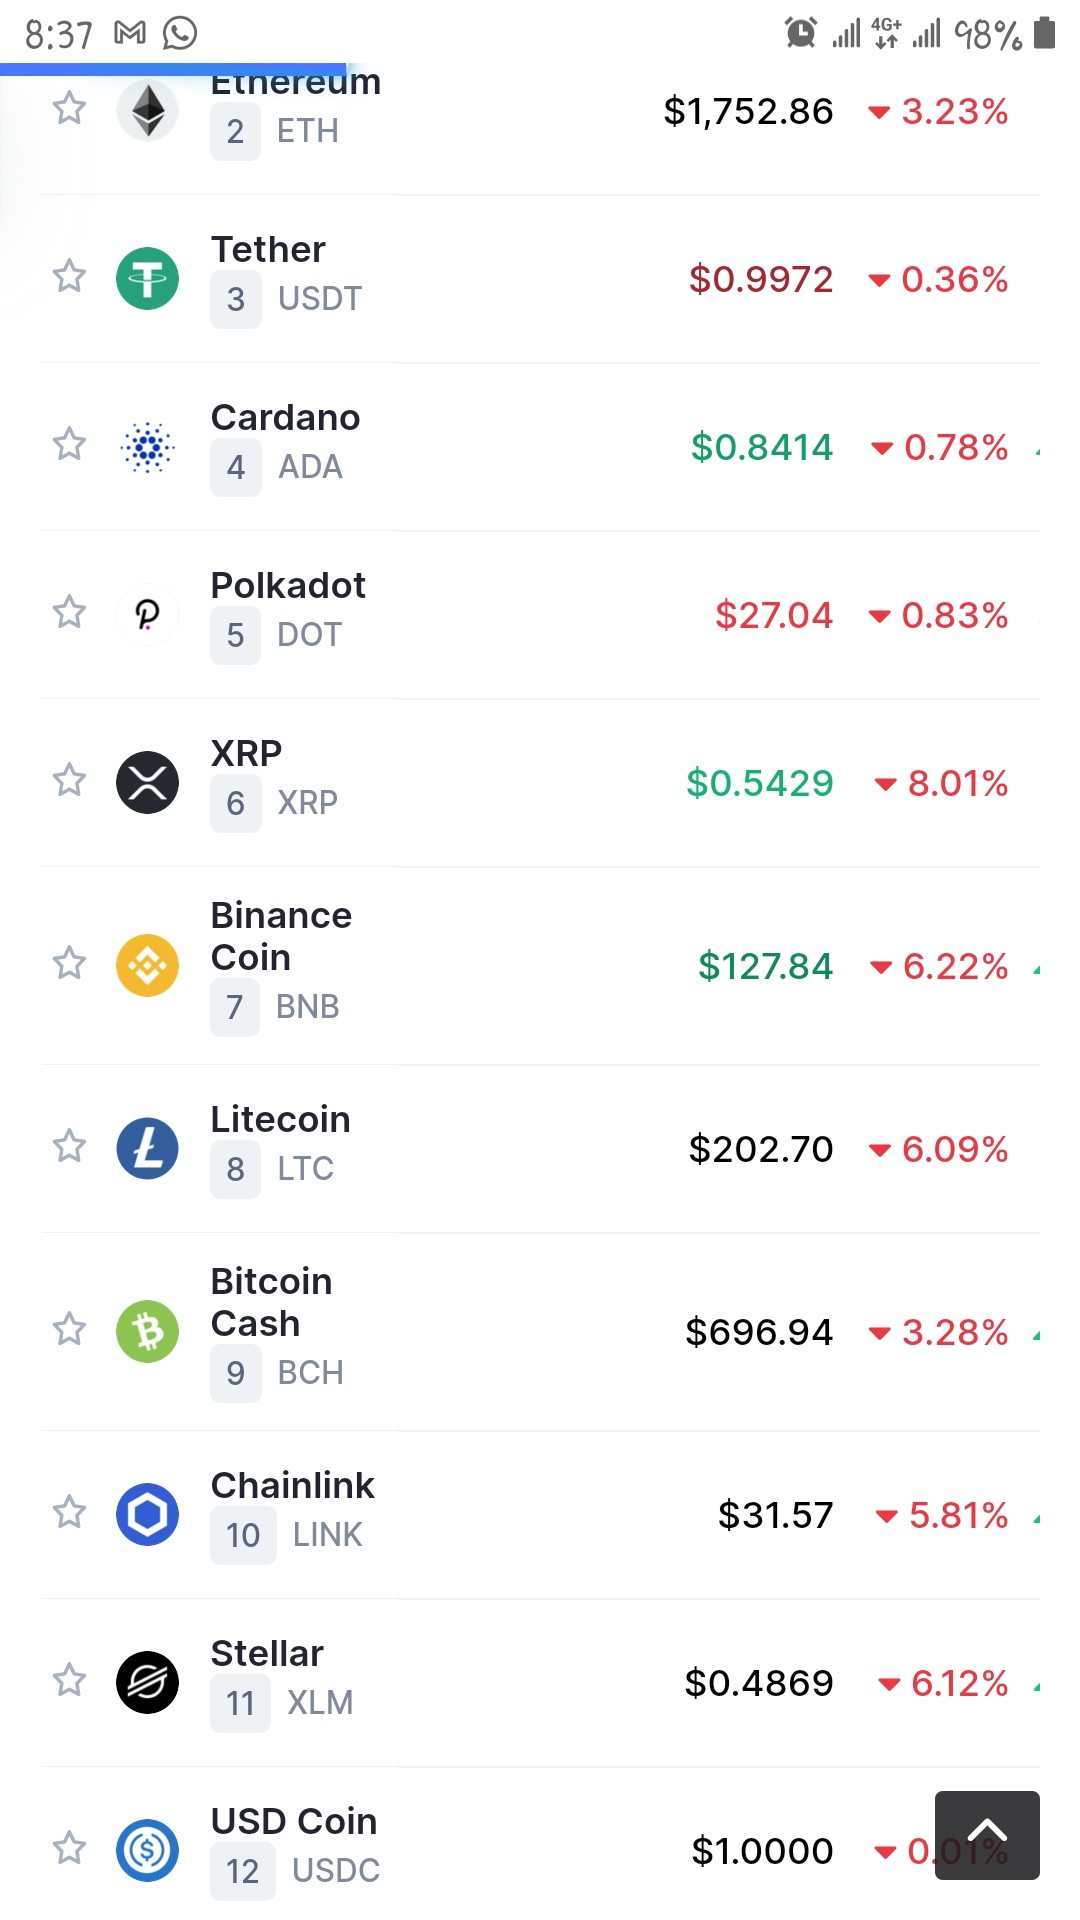
Task: Tap the XRP black logo icon
Action: tap(148, 782)
